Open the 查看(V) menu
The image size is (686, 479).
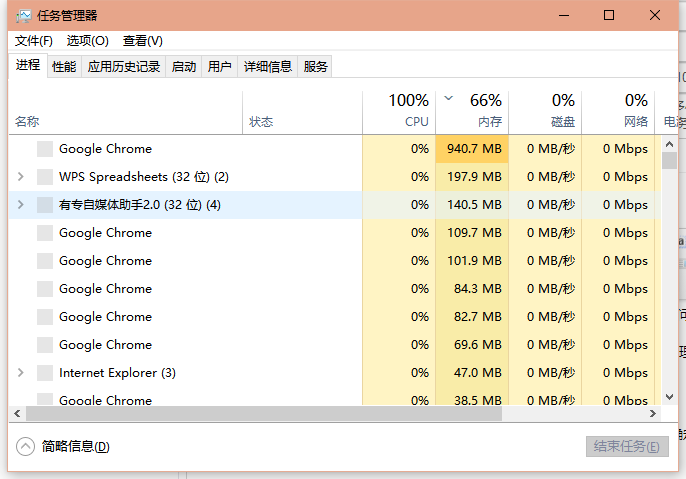coord(143,41)
